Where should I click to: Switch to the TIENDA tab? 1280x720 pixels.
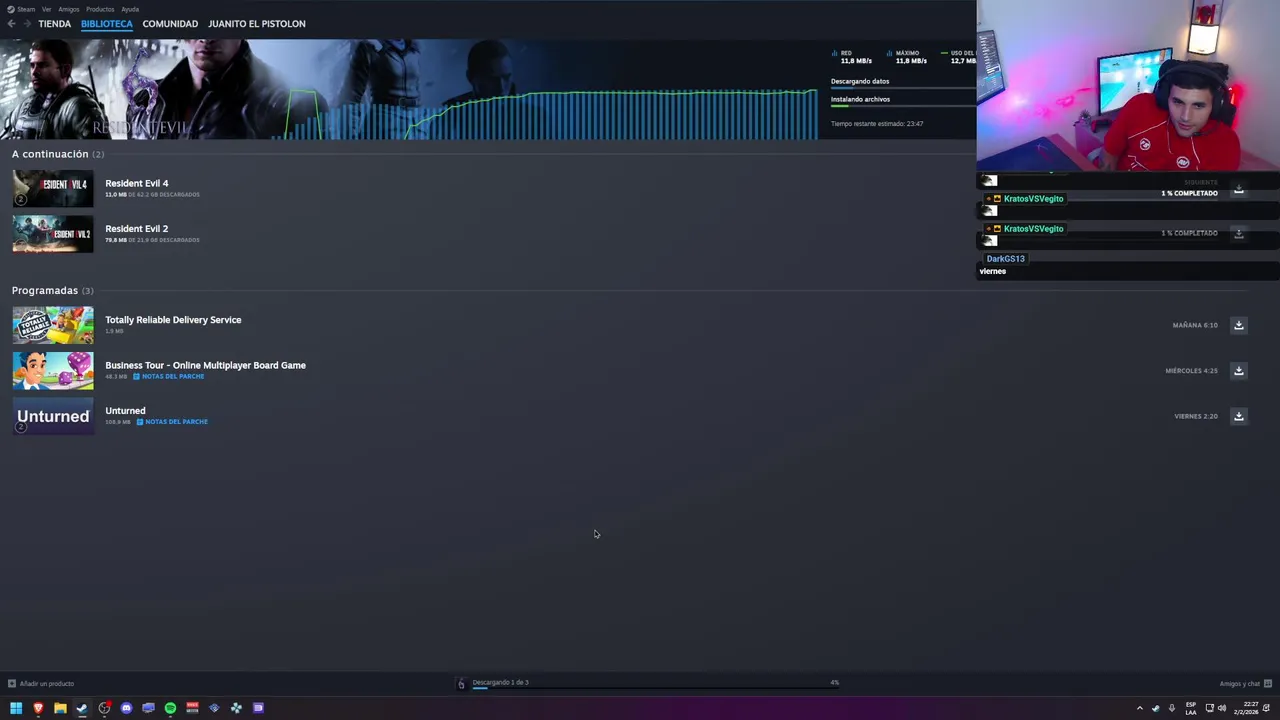click(x=55, y=24)
